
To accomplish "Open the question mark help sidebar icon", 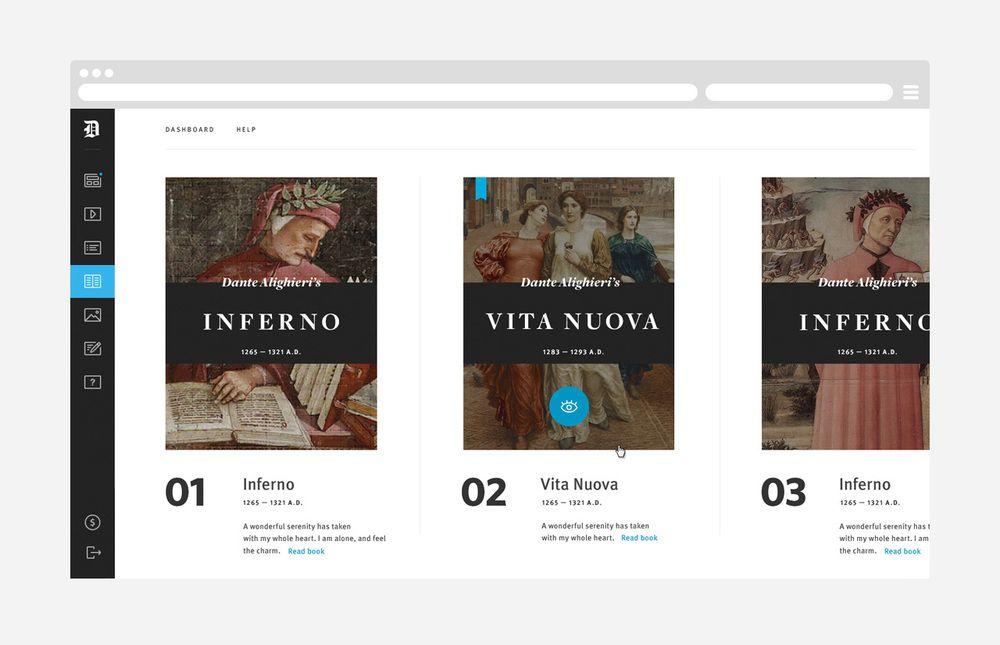I will click(92, 382).
